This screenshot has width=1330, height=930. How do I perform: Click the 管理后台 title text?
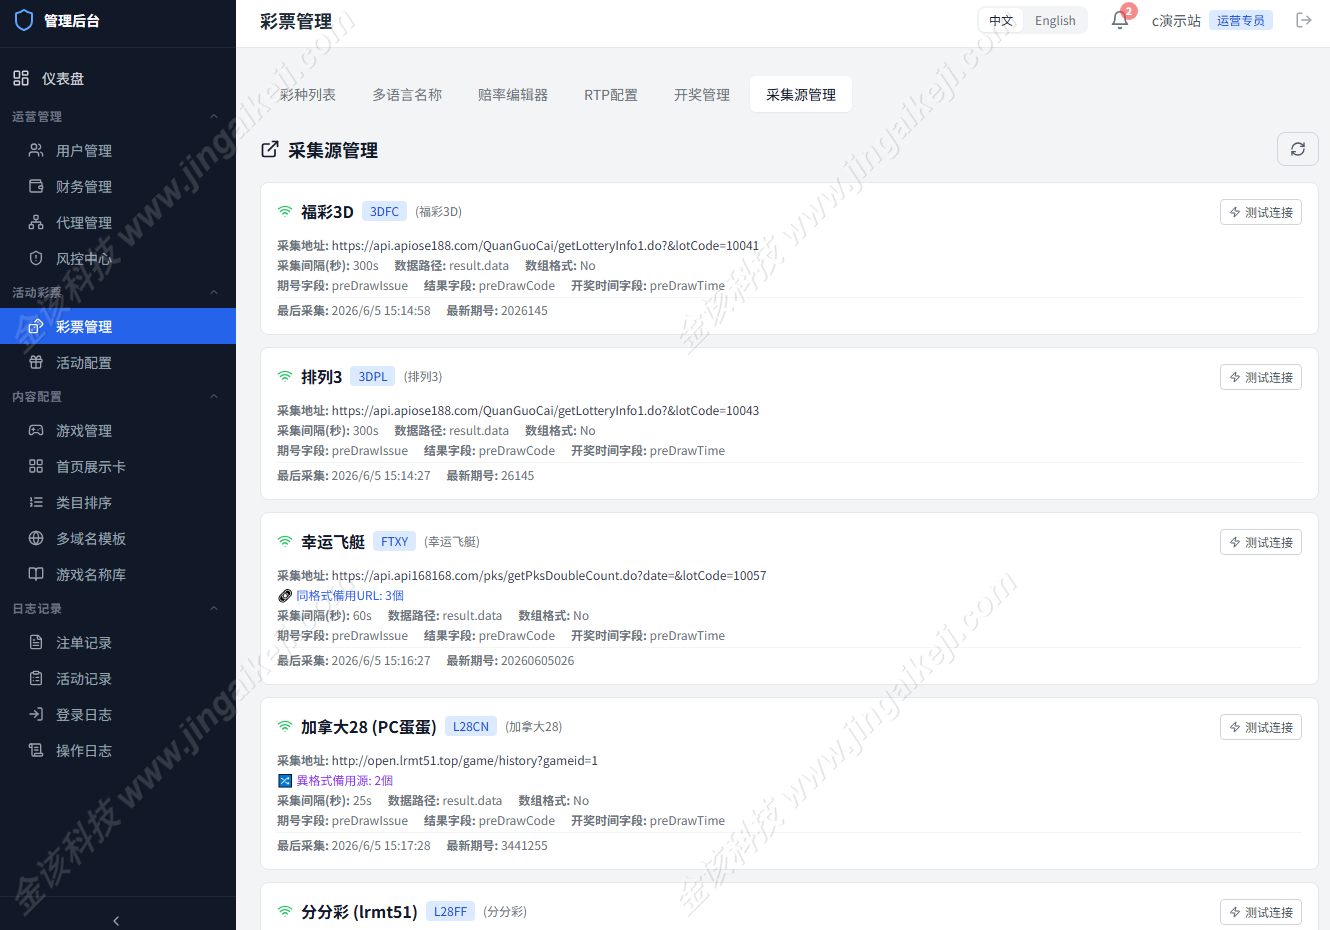click(x=72, y=20)
